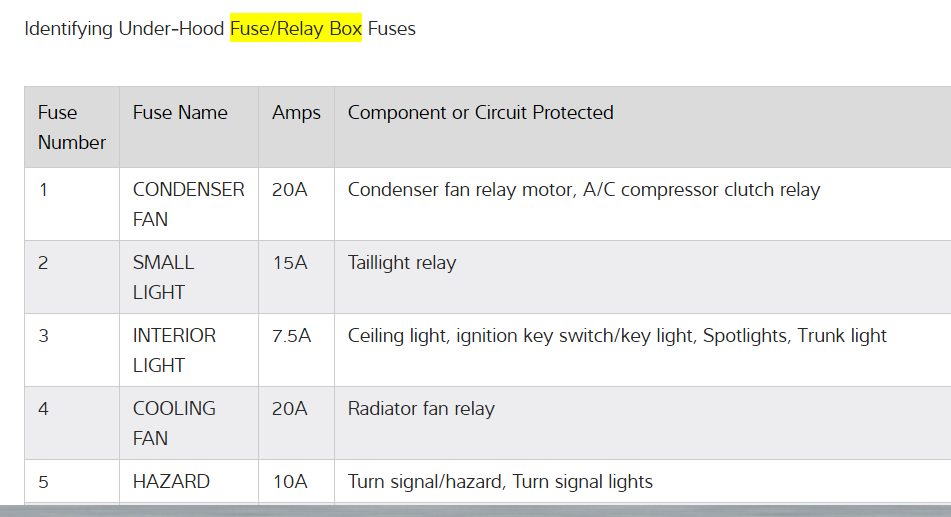Click the 7.5A amps value
The height and width of the screenshot is (517, 951).
pos(291,335)
